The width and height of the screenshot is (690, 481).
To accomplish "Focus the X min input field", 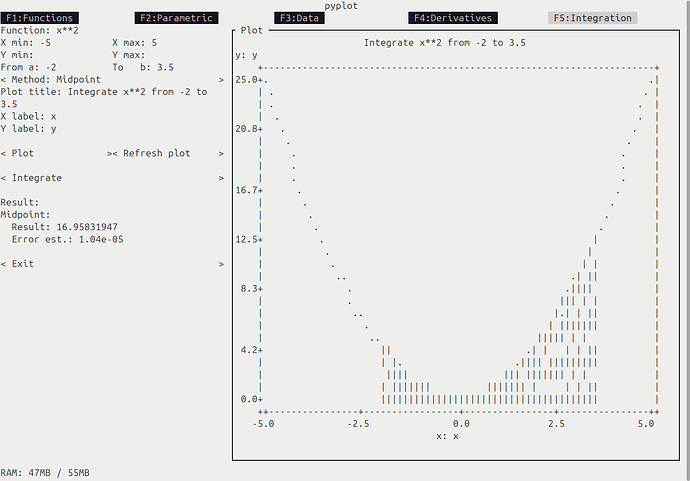I will pyautogui.click(x=62, y=43).
